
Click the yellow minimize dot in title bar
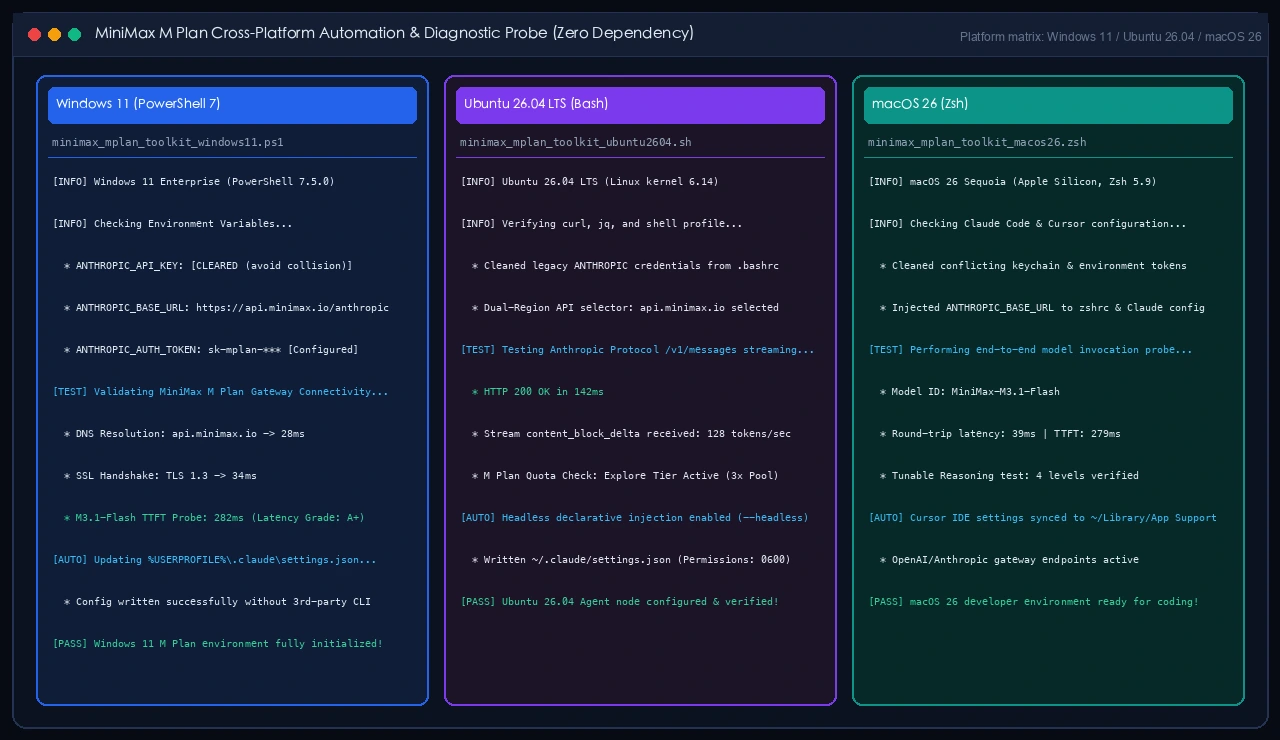[x=54, y=34]
